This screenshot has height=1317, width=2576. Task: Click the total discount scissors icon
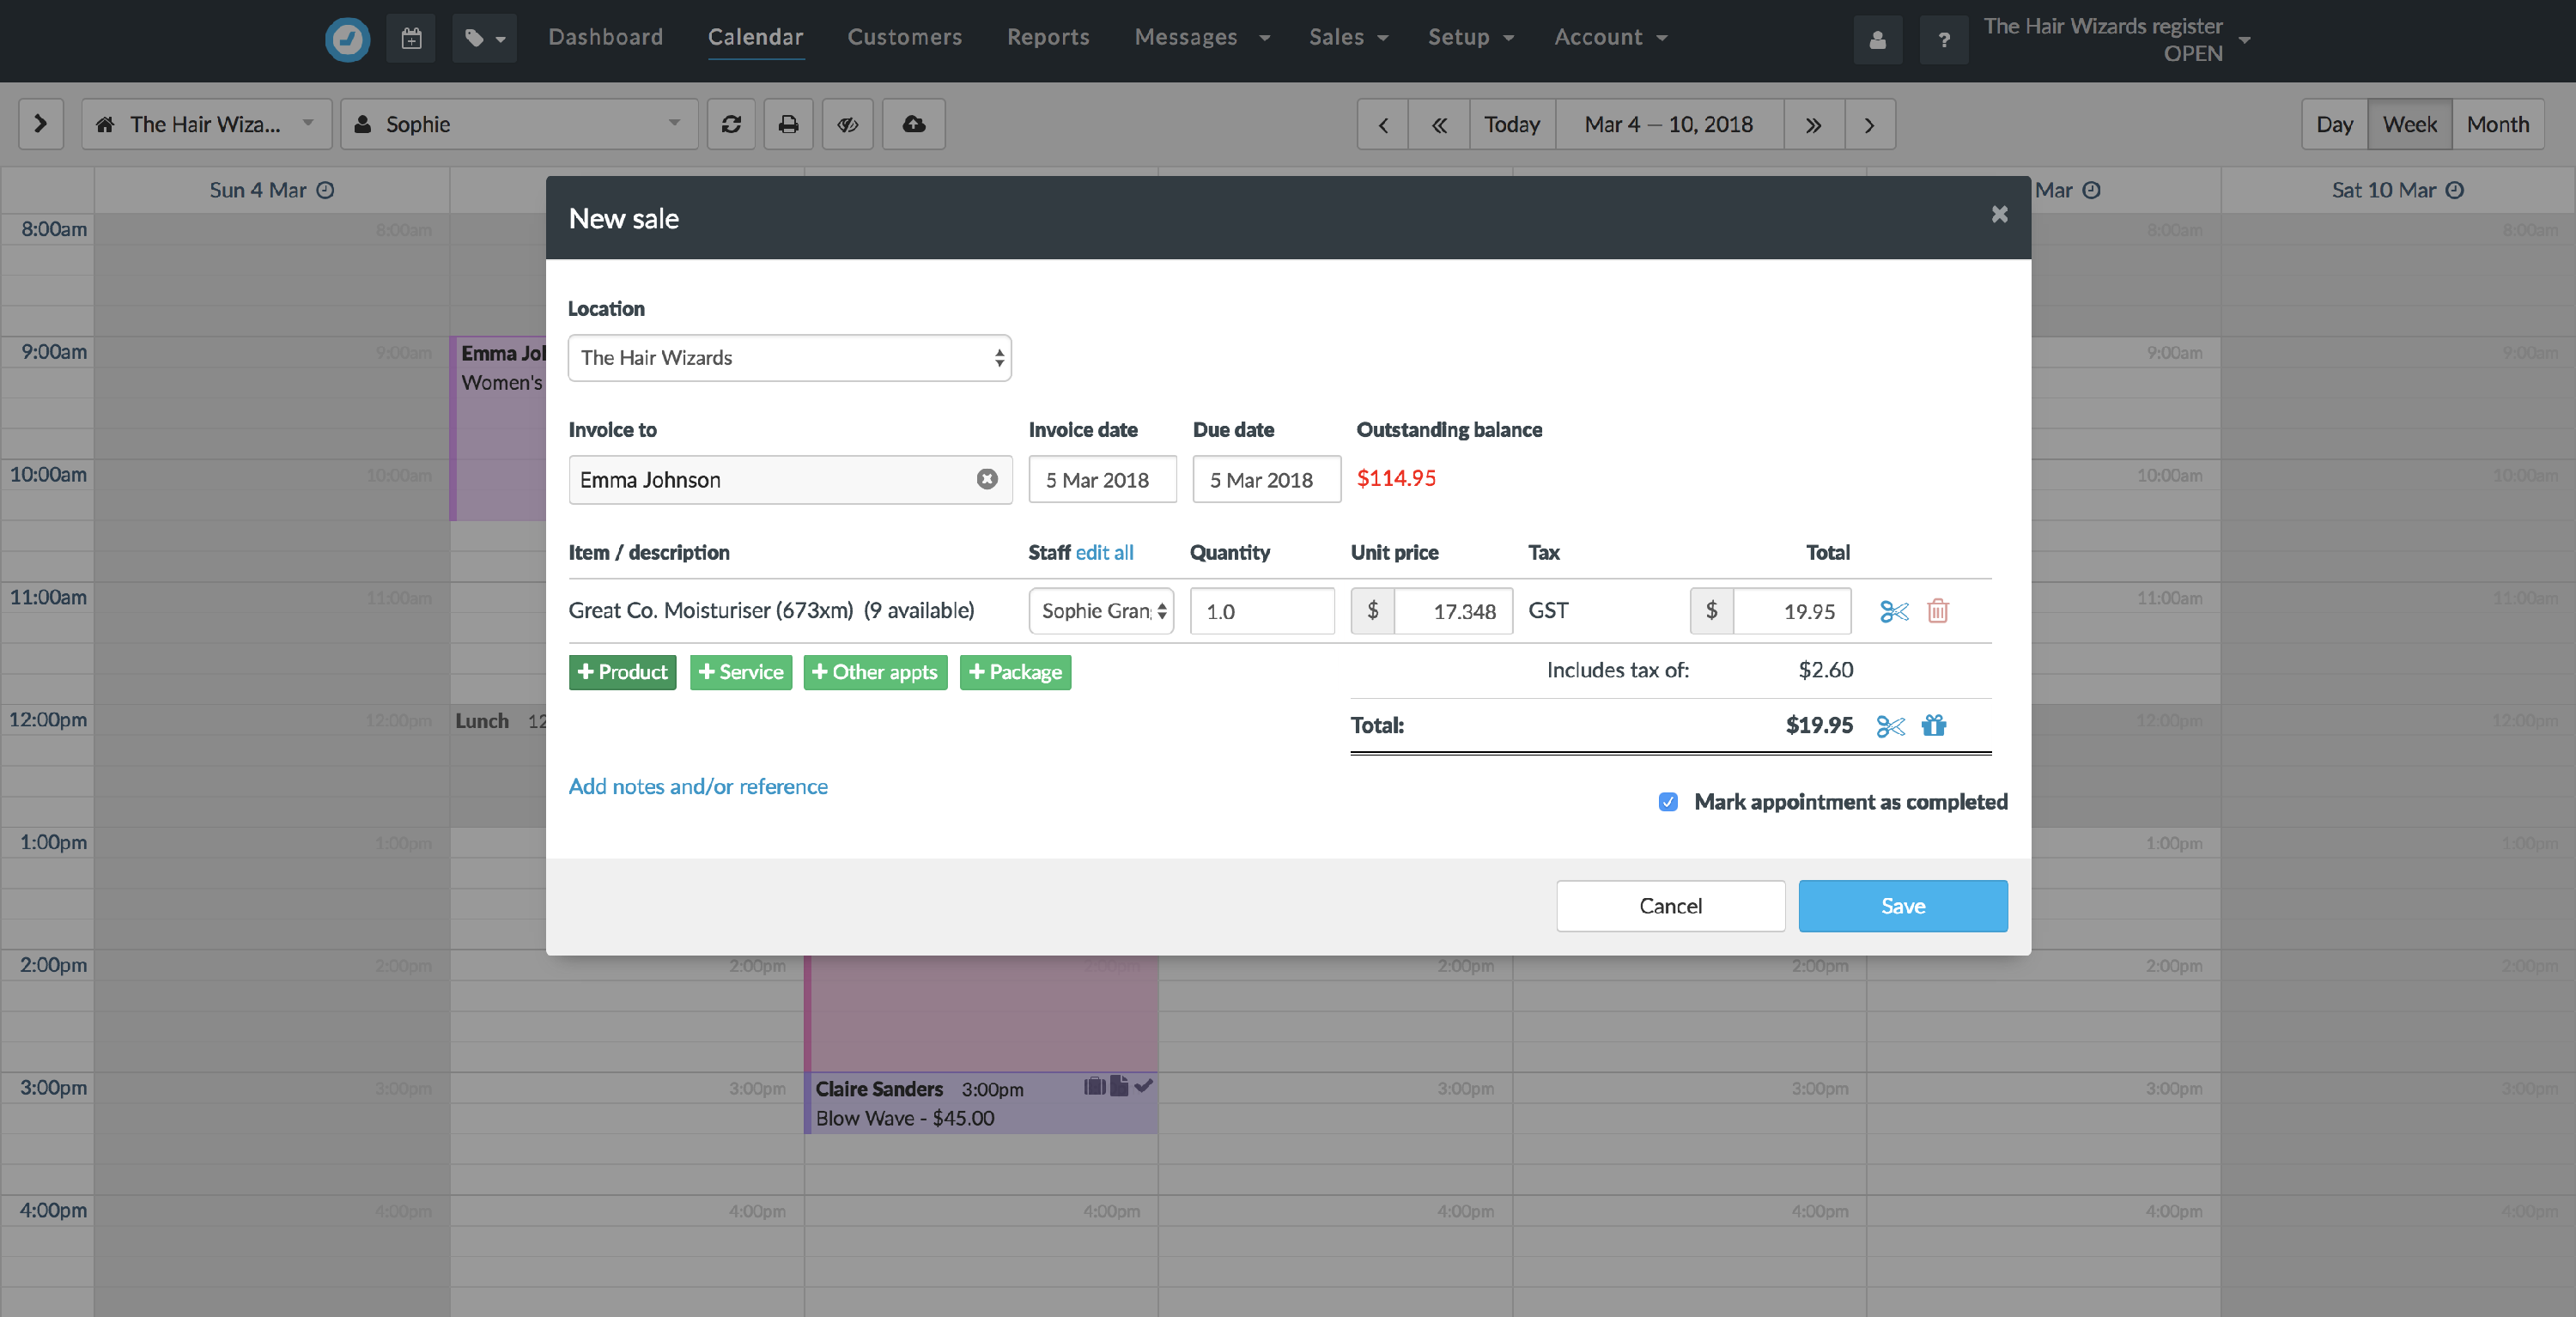point(1889,726)
